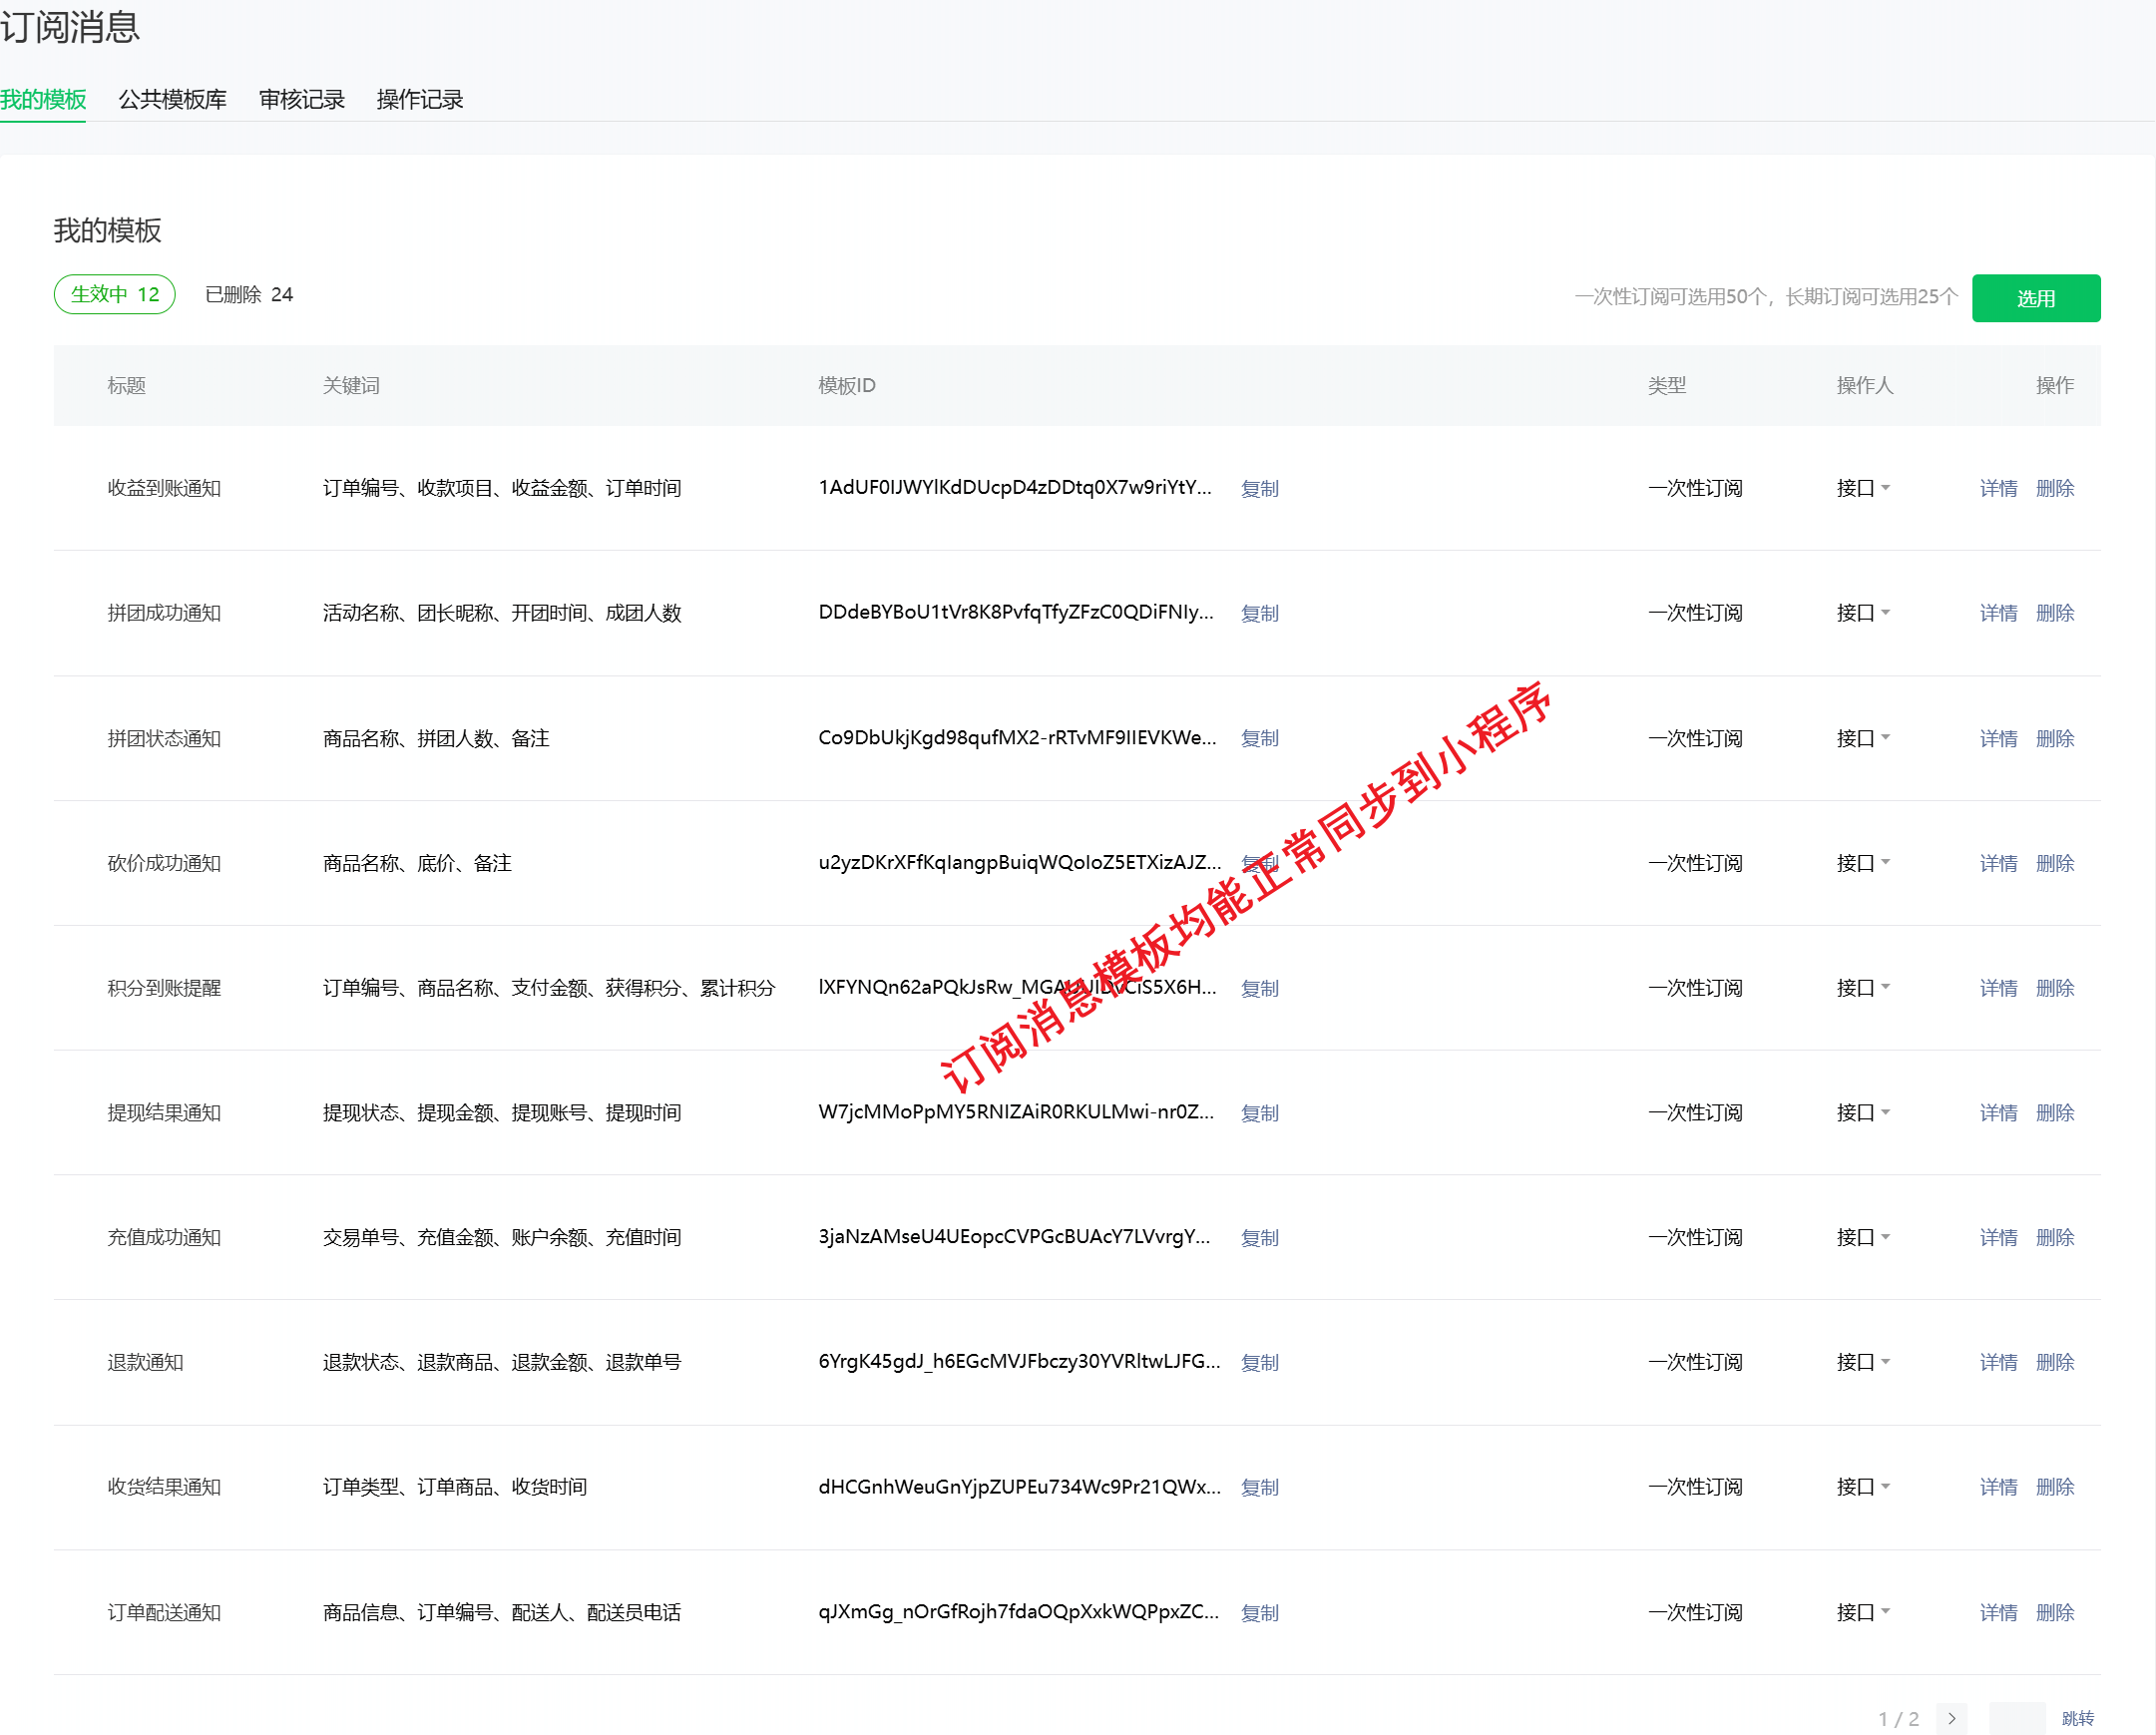Show 生效中 12 templates
Screen dimensions: 2156x1735
[x=115, y=294]
